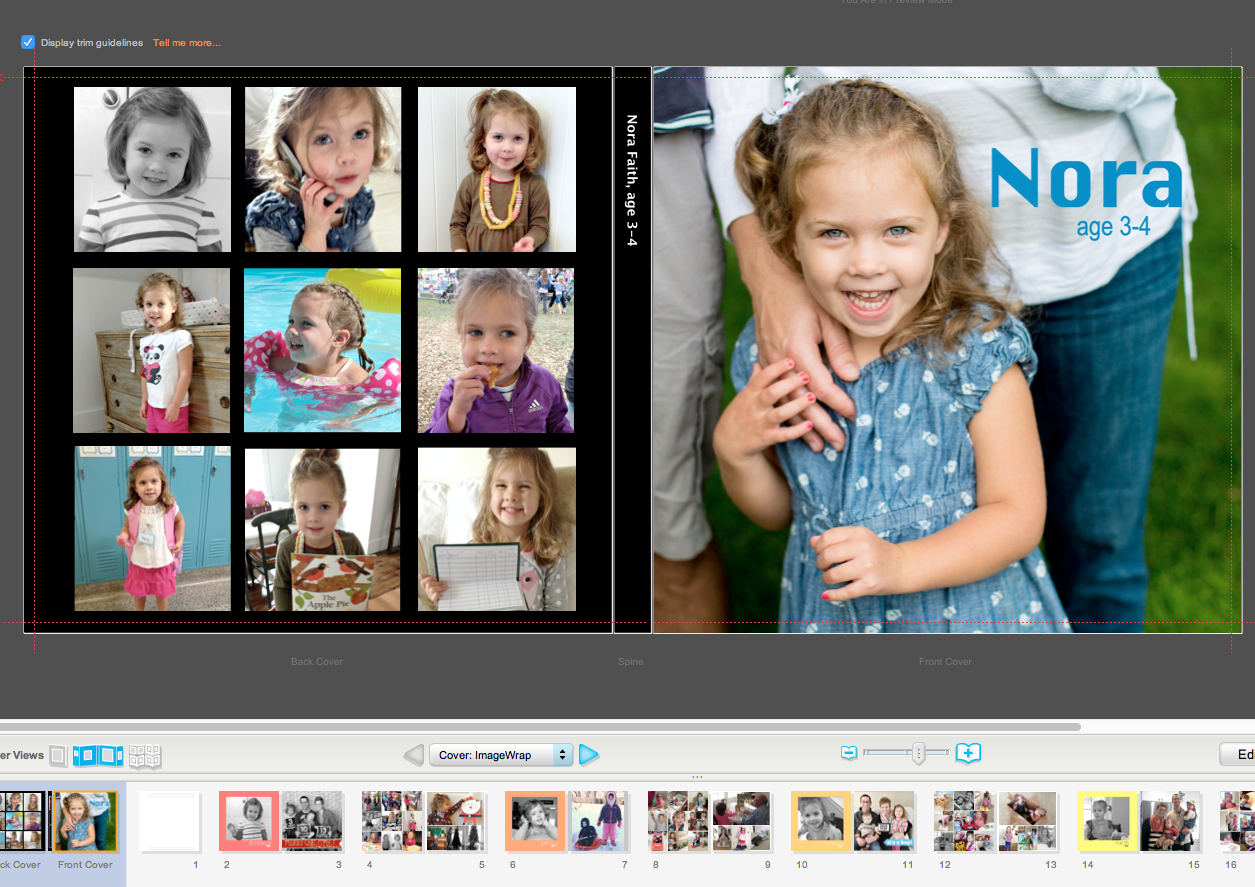Image resolution: width=1255 pixels, height=887 pixels.
Task: Open page 13 thumbnail
Action: pyautogui.click(x=1028, y=822)
